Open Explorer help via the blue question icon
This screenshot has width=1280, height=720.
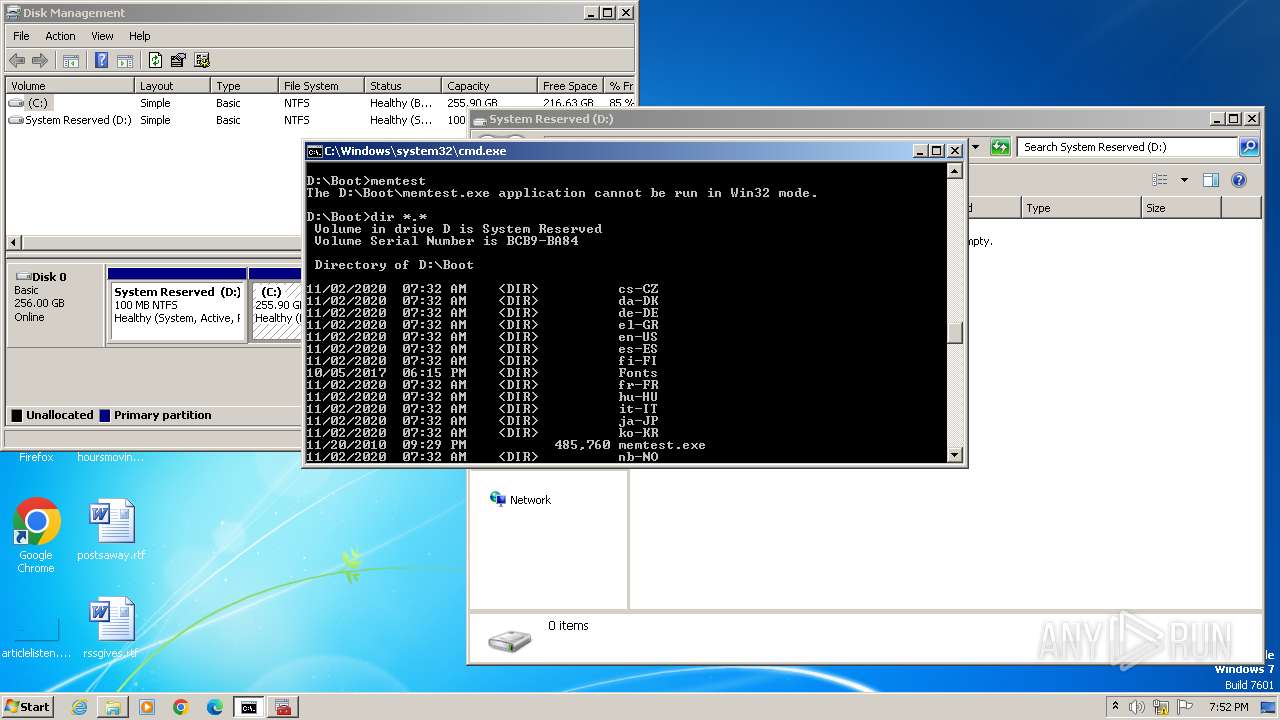click(x=1239, y=180)
